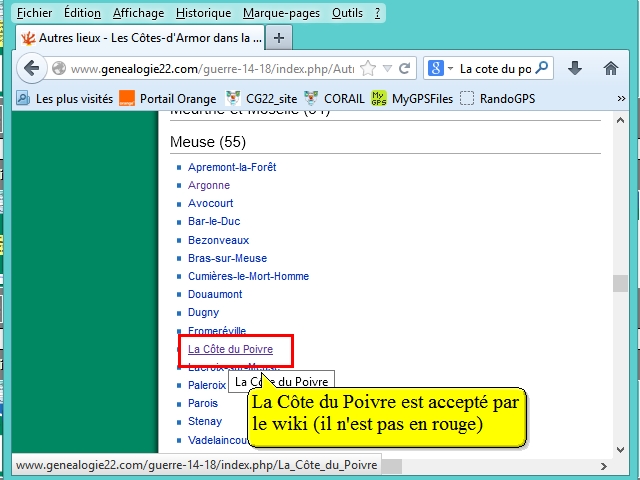This screenshot has width=640, height=480.
Task: Follow the Argonne link
Action: pyautogui.click(x=209, y=185)
